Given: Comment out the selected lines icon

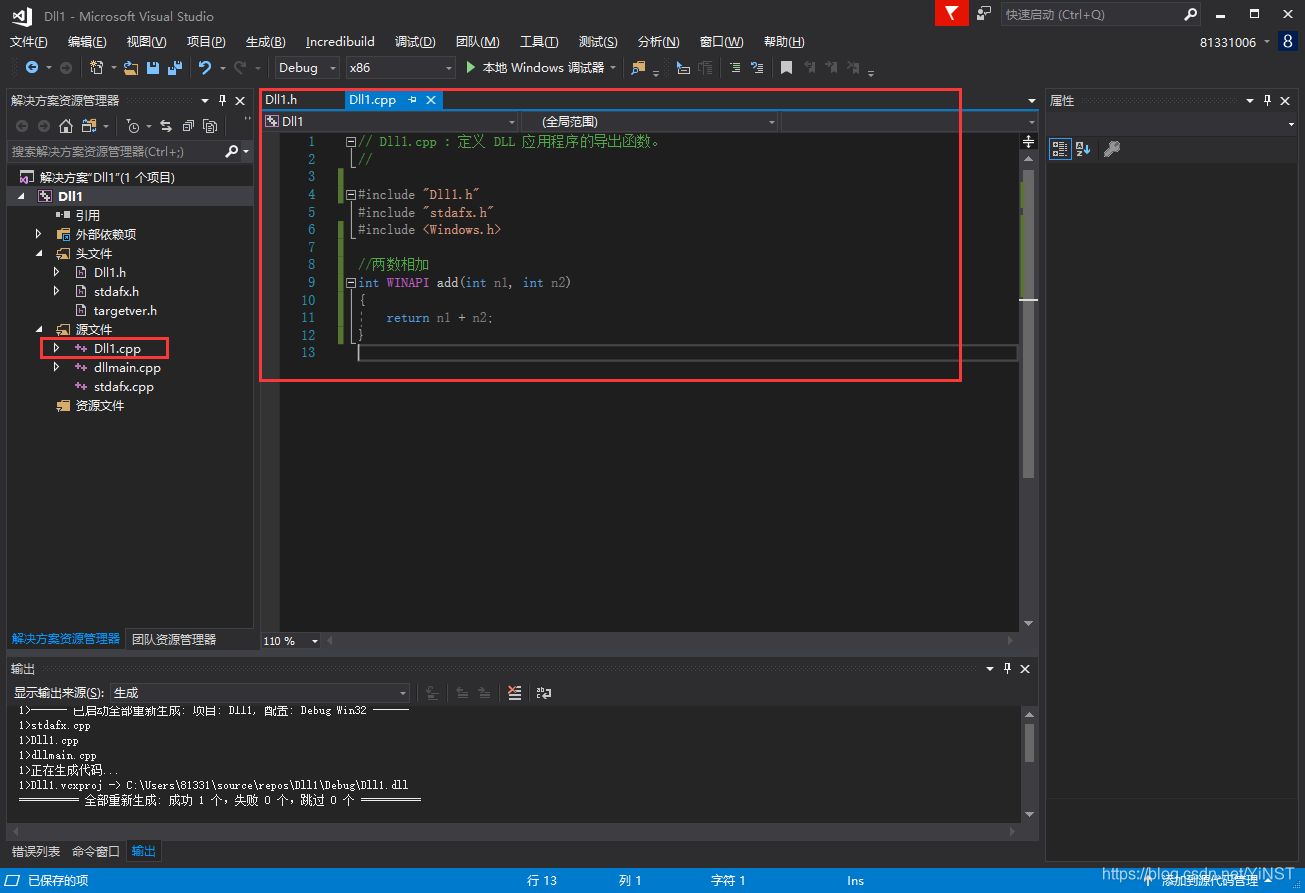Looking at the screenshot, I should [x=735, y=68].
